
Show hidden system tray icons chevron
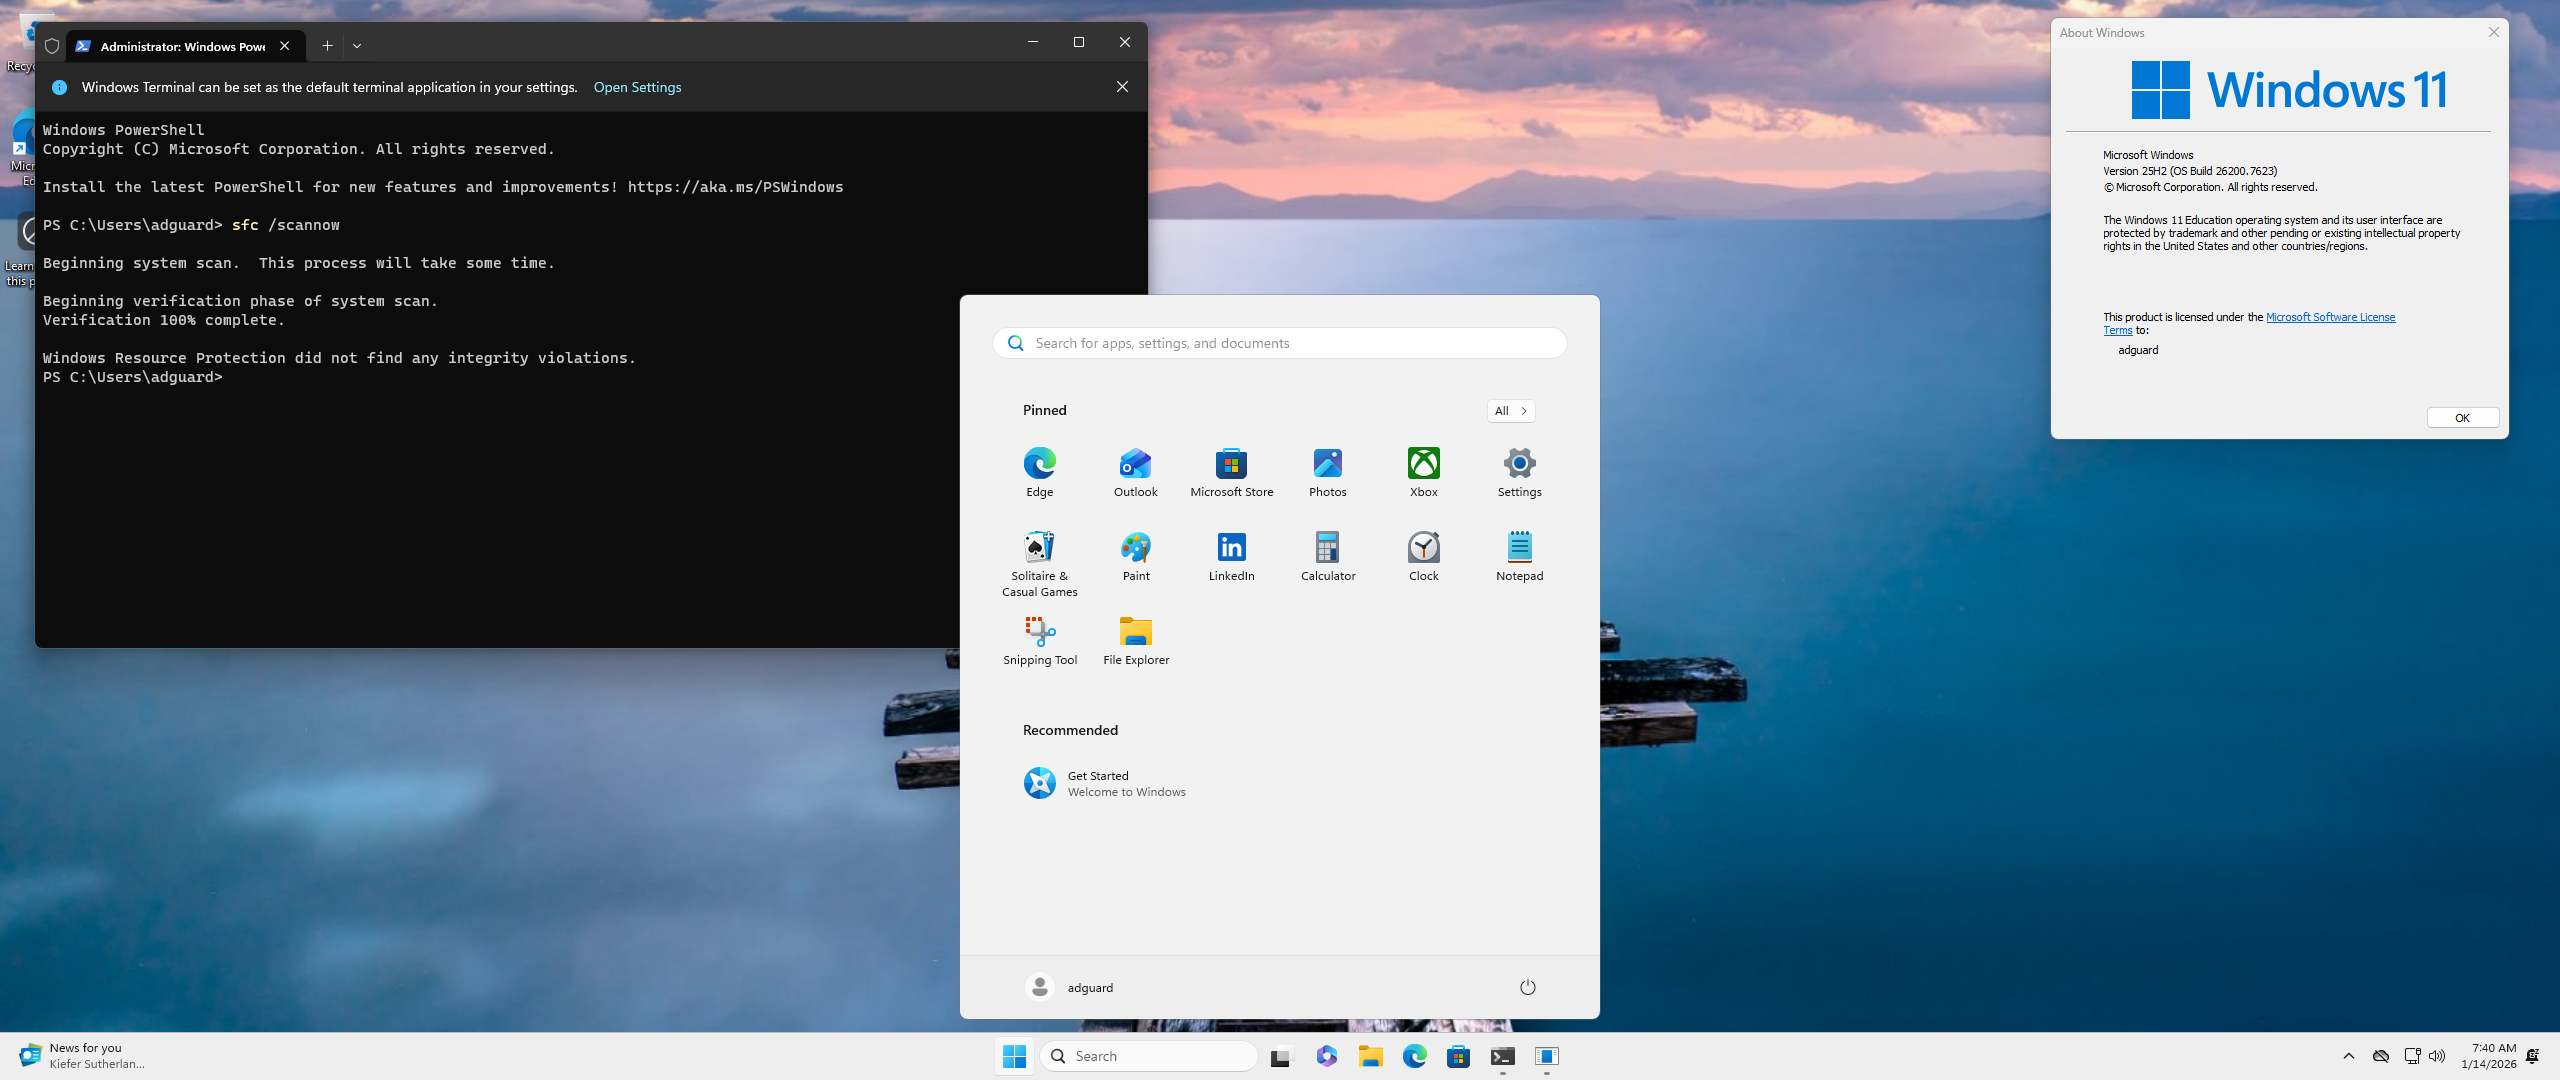click(2348, 1056)
